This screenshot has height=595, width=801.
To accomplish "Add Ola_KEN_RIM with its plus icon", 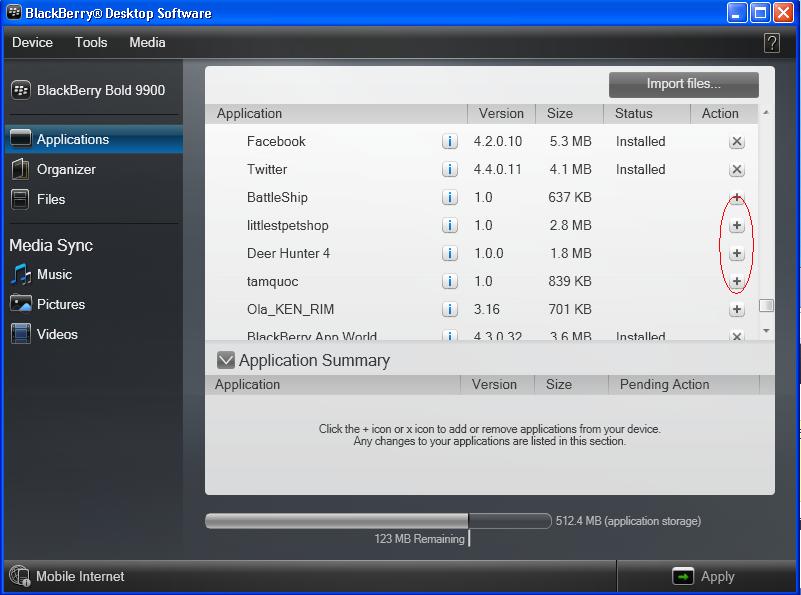I will point(737,310).
